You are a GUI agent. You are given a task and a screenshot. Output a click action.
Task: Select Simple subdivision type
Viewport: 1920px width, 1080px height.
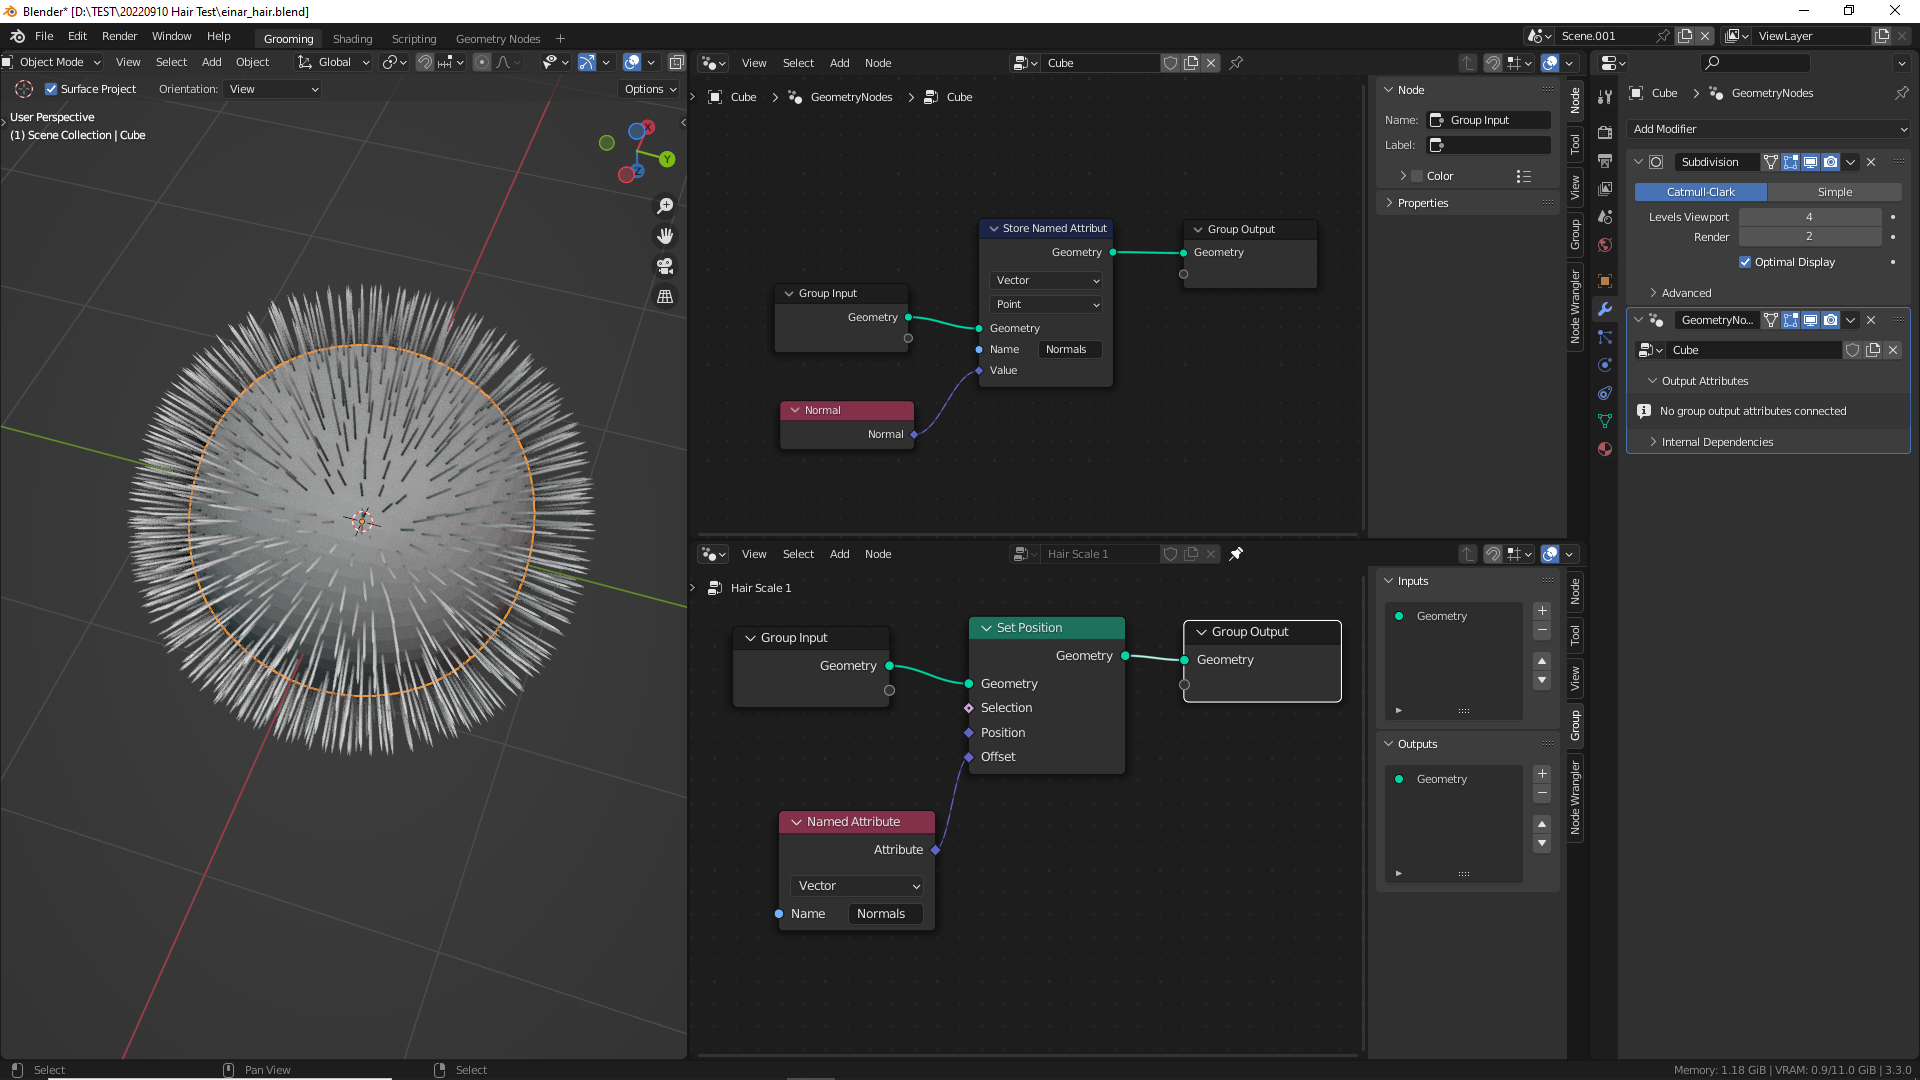click(1834, 192)
